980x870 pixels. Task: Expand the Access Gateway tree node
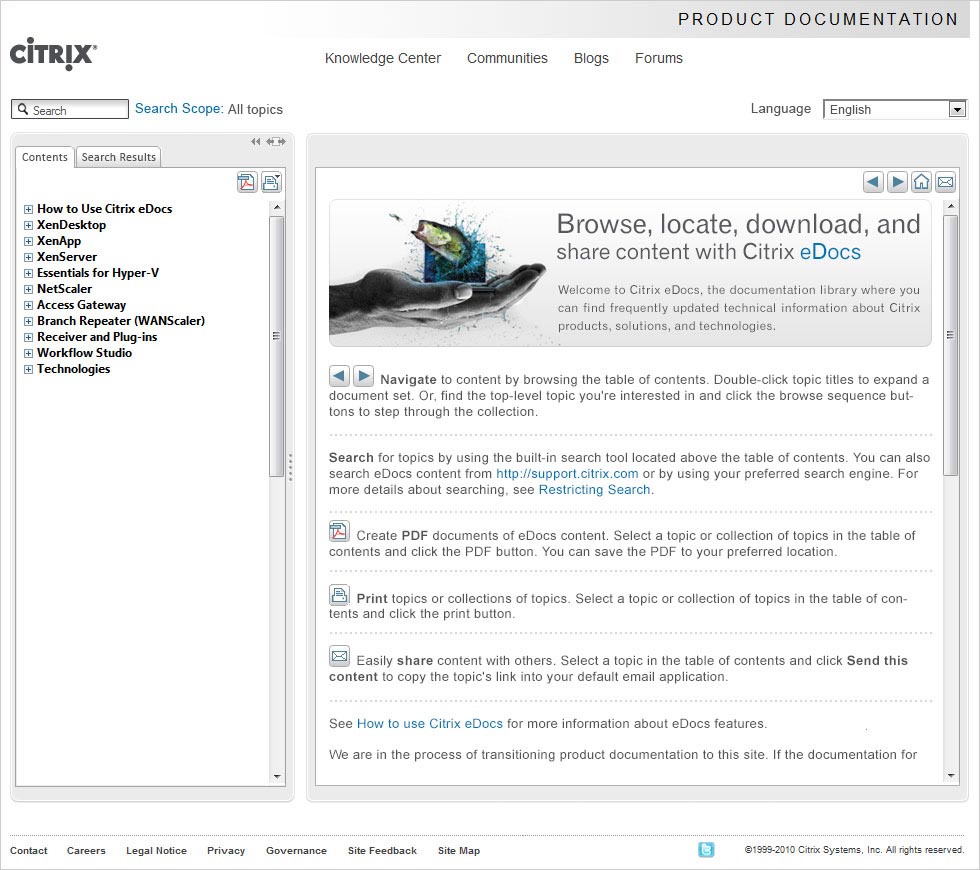coord(28,306)
